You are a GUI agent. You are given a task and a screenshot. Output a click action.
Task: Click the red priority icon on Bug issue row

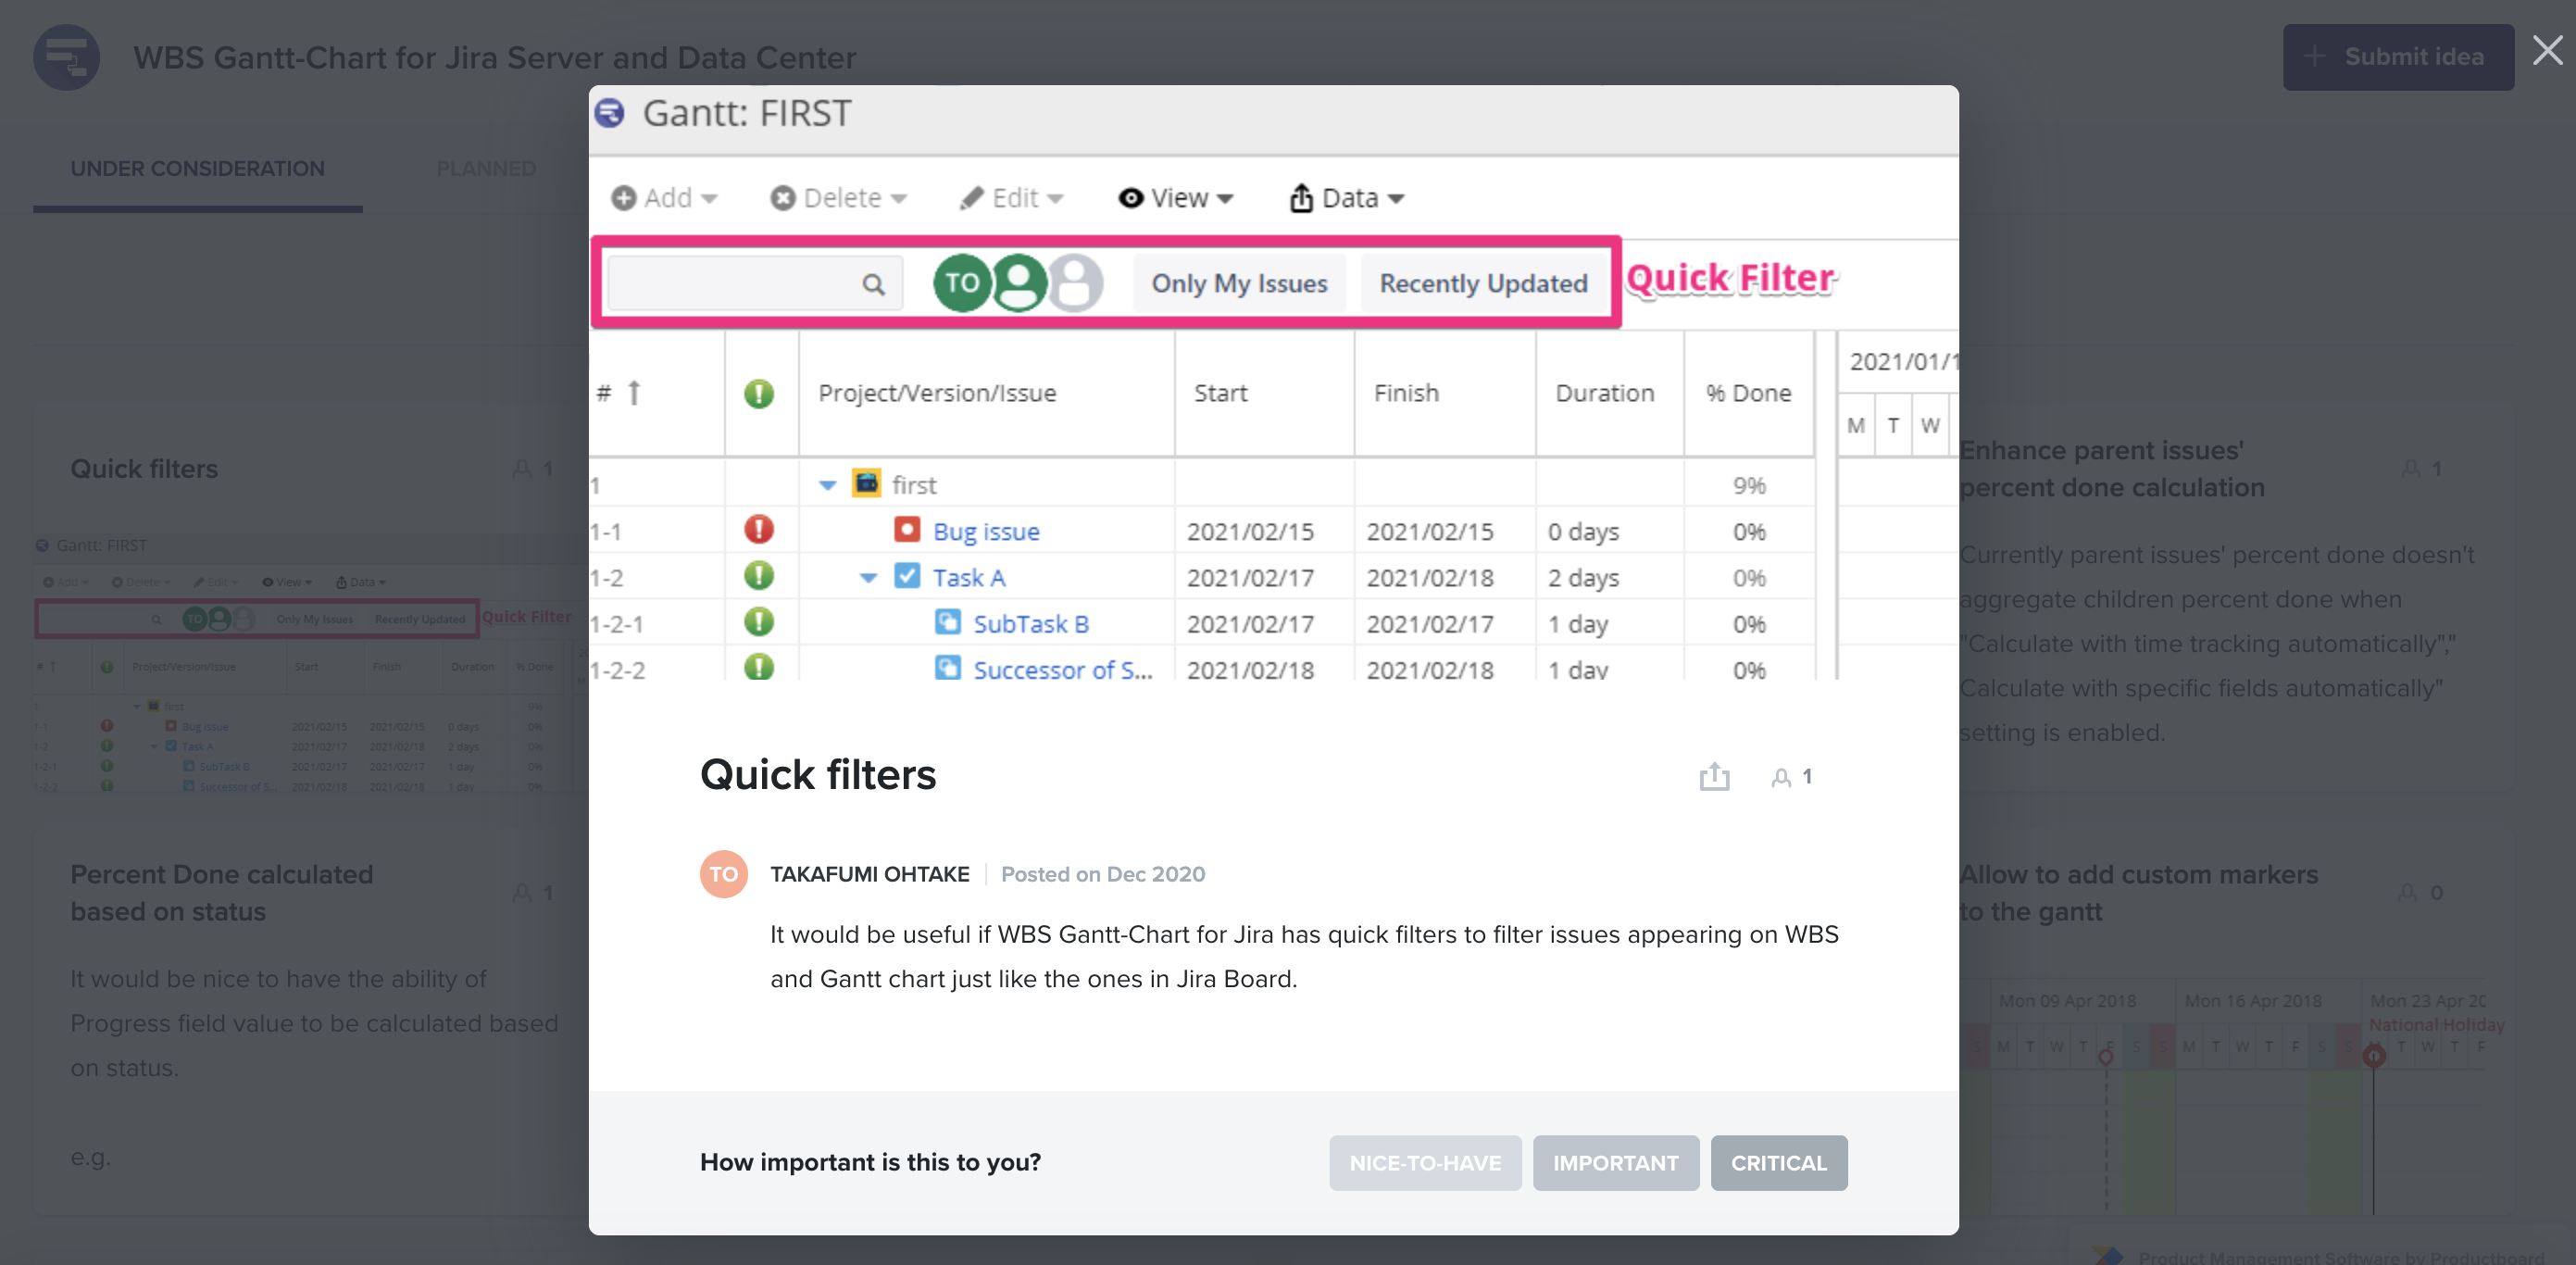[758, 530]
